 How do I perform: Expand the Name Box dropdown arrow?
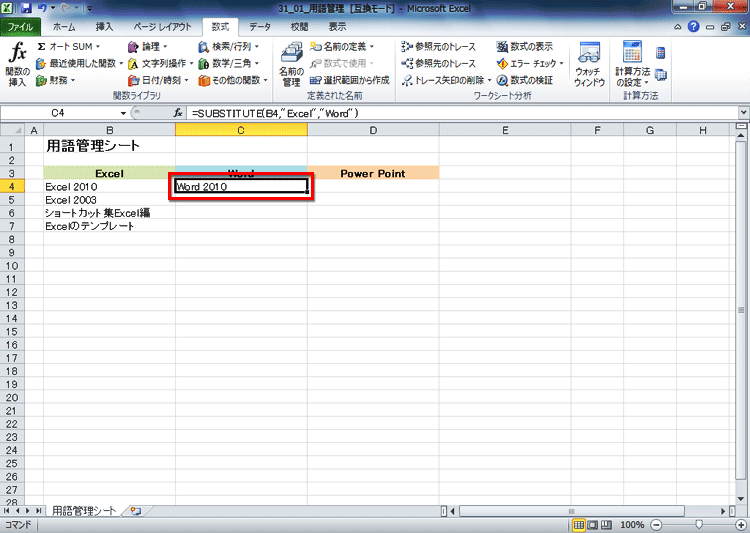123,113
